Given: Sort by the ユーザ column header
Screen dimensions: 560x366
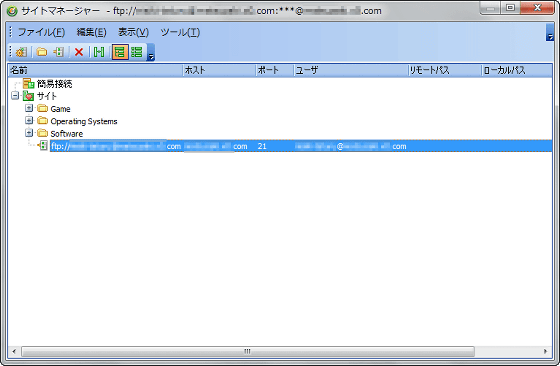Looking at the screenshot, I should pyautogui.click(x=351, y=70).
